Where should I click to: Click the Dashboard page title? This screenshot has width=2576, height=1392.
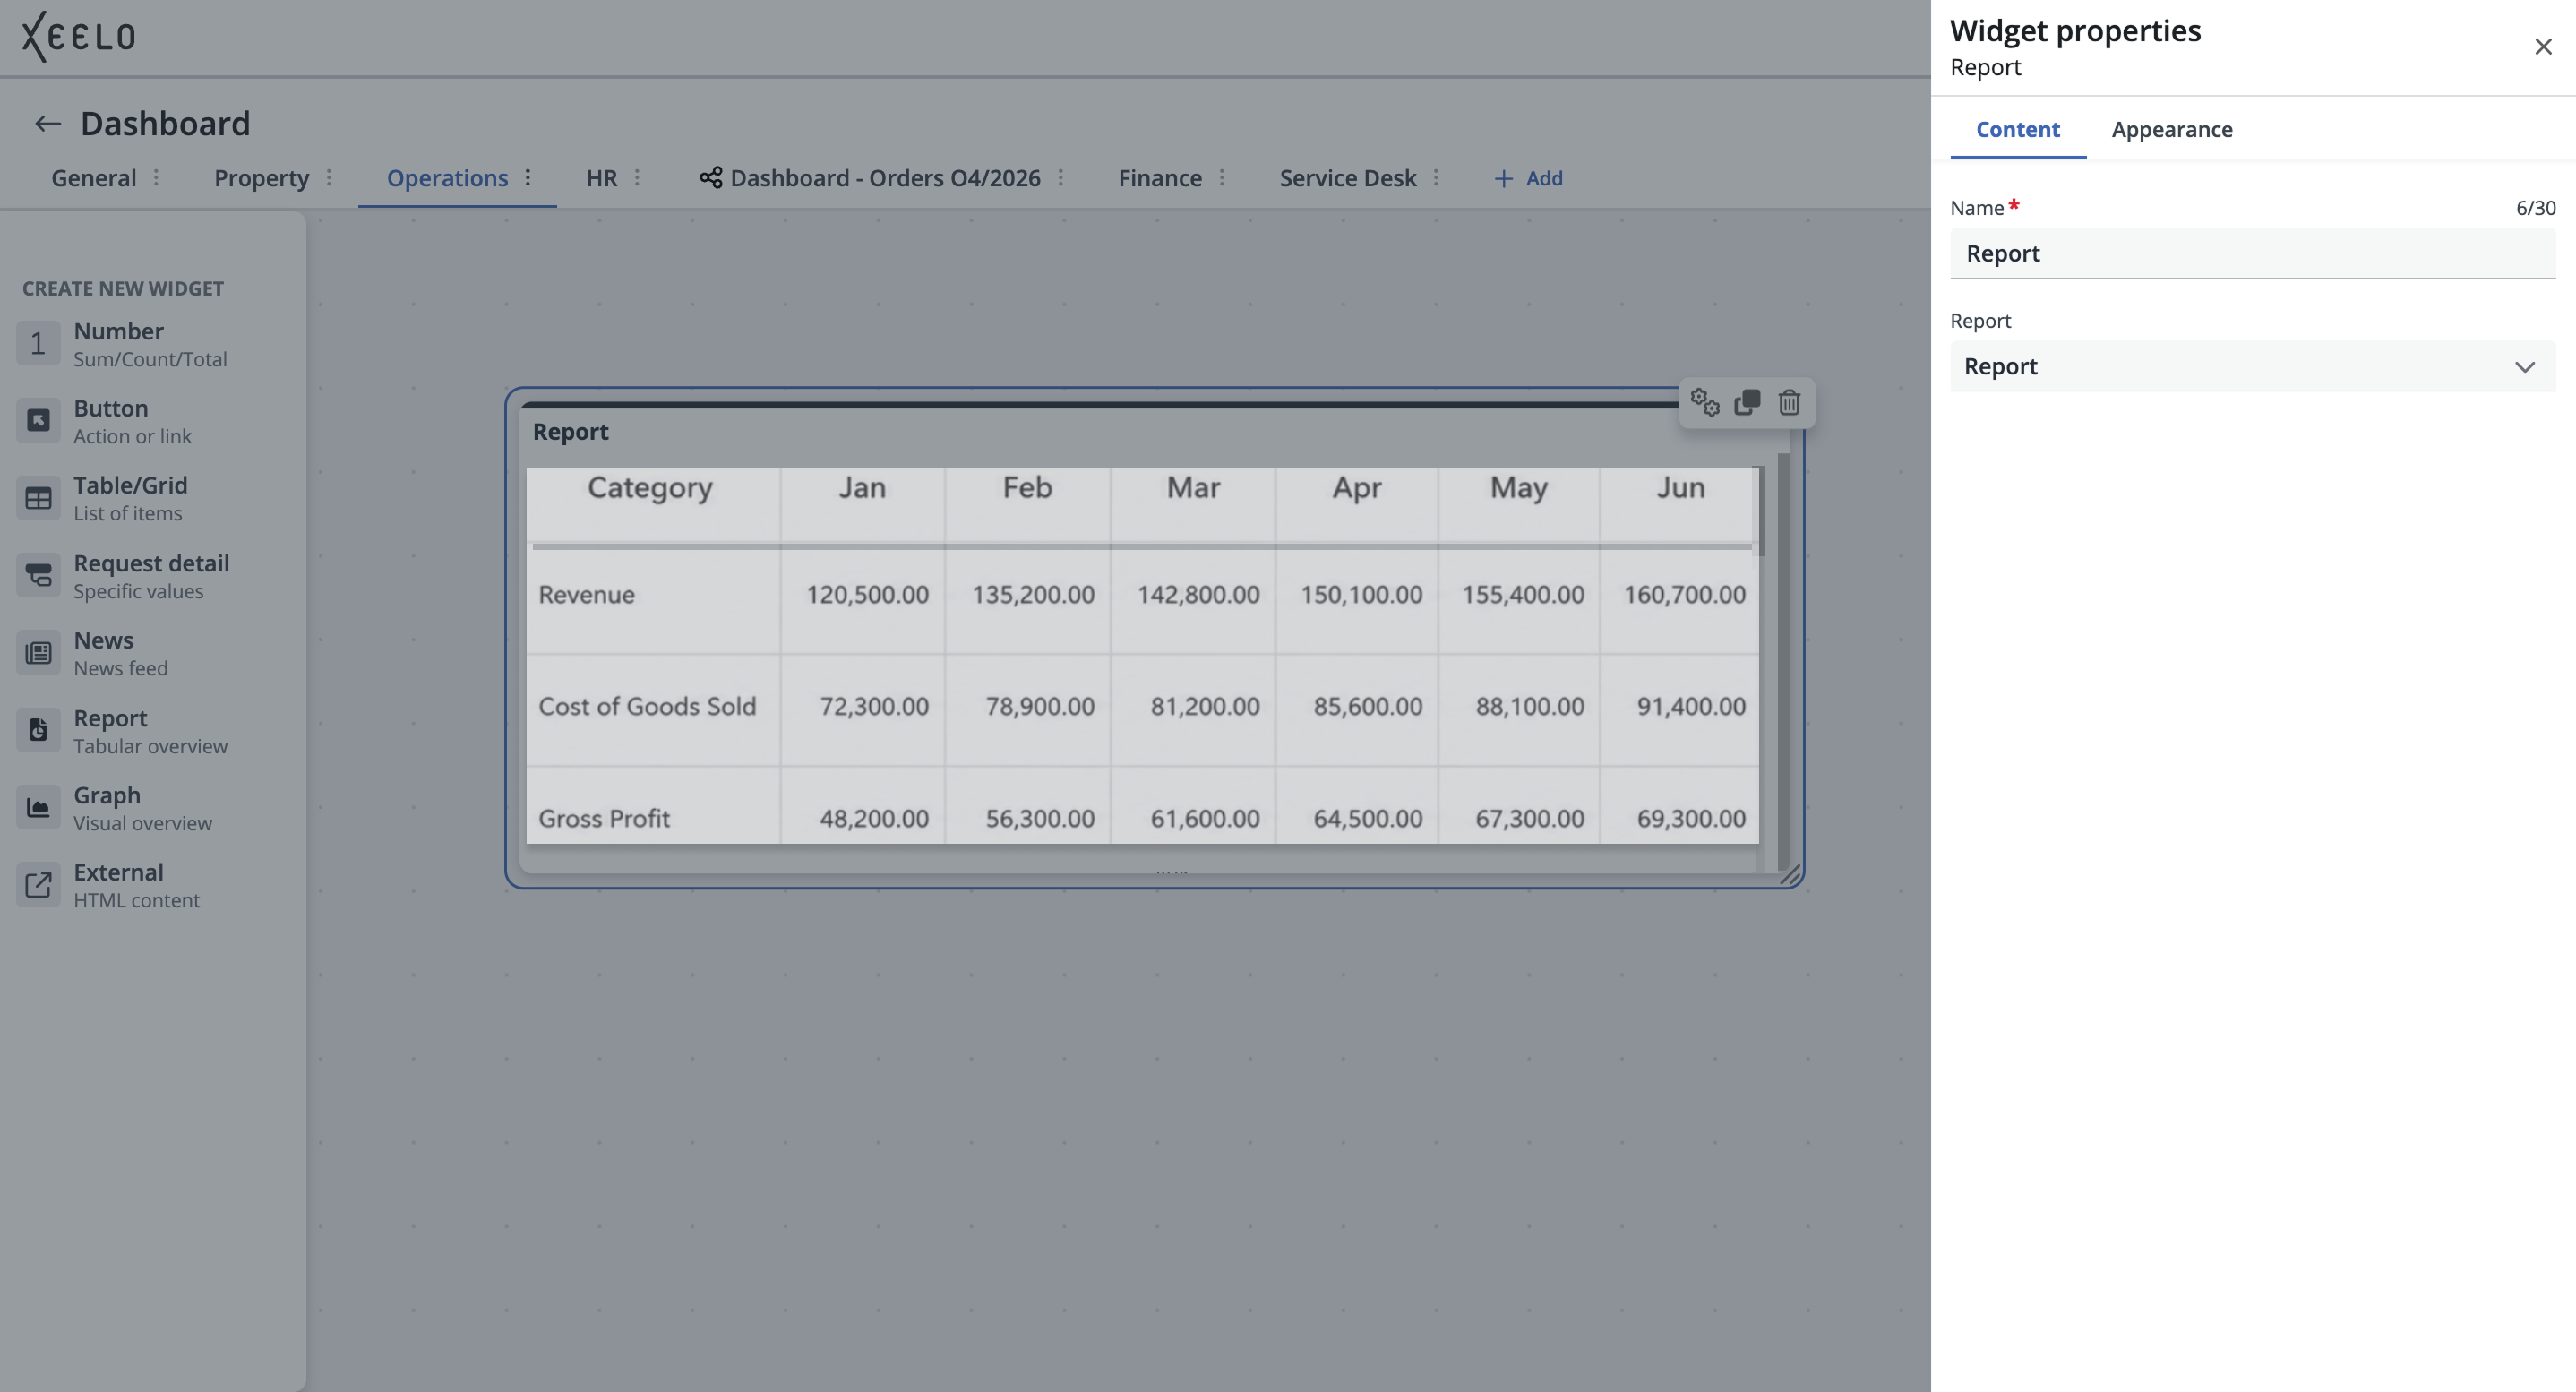165,124
